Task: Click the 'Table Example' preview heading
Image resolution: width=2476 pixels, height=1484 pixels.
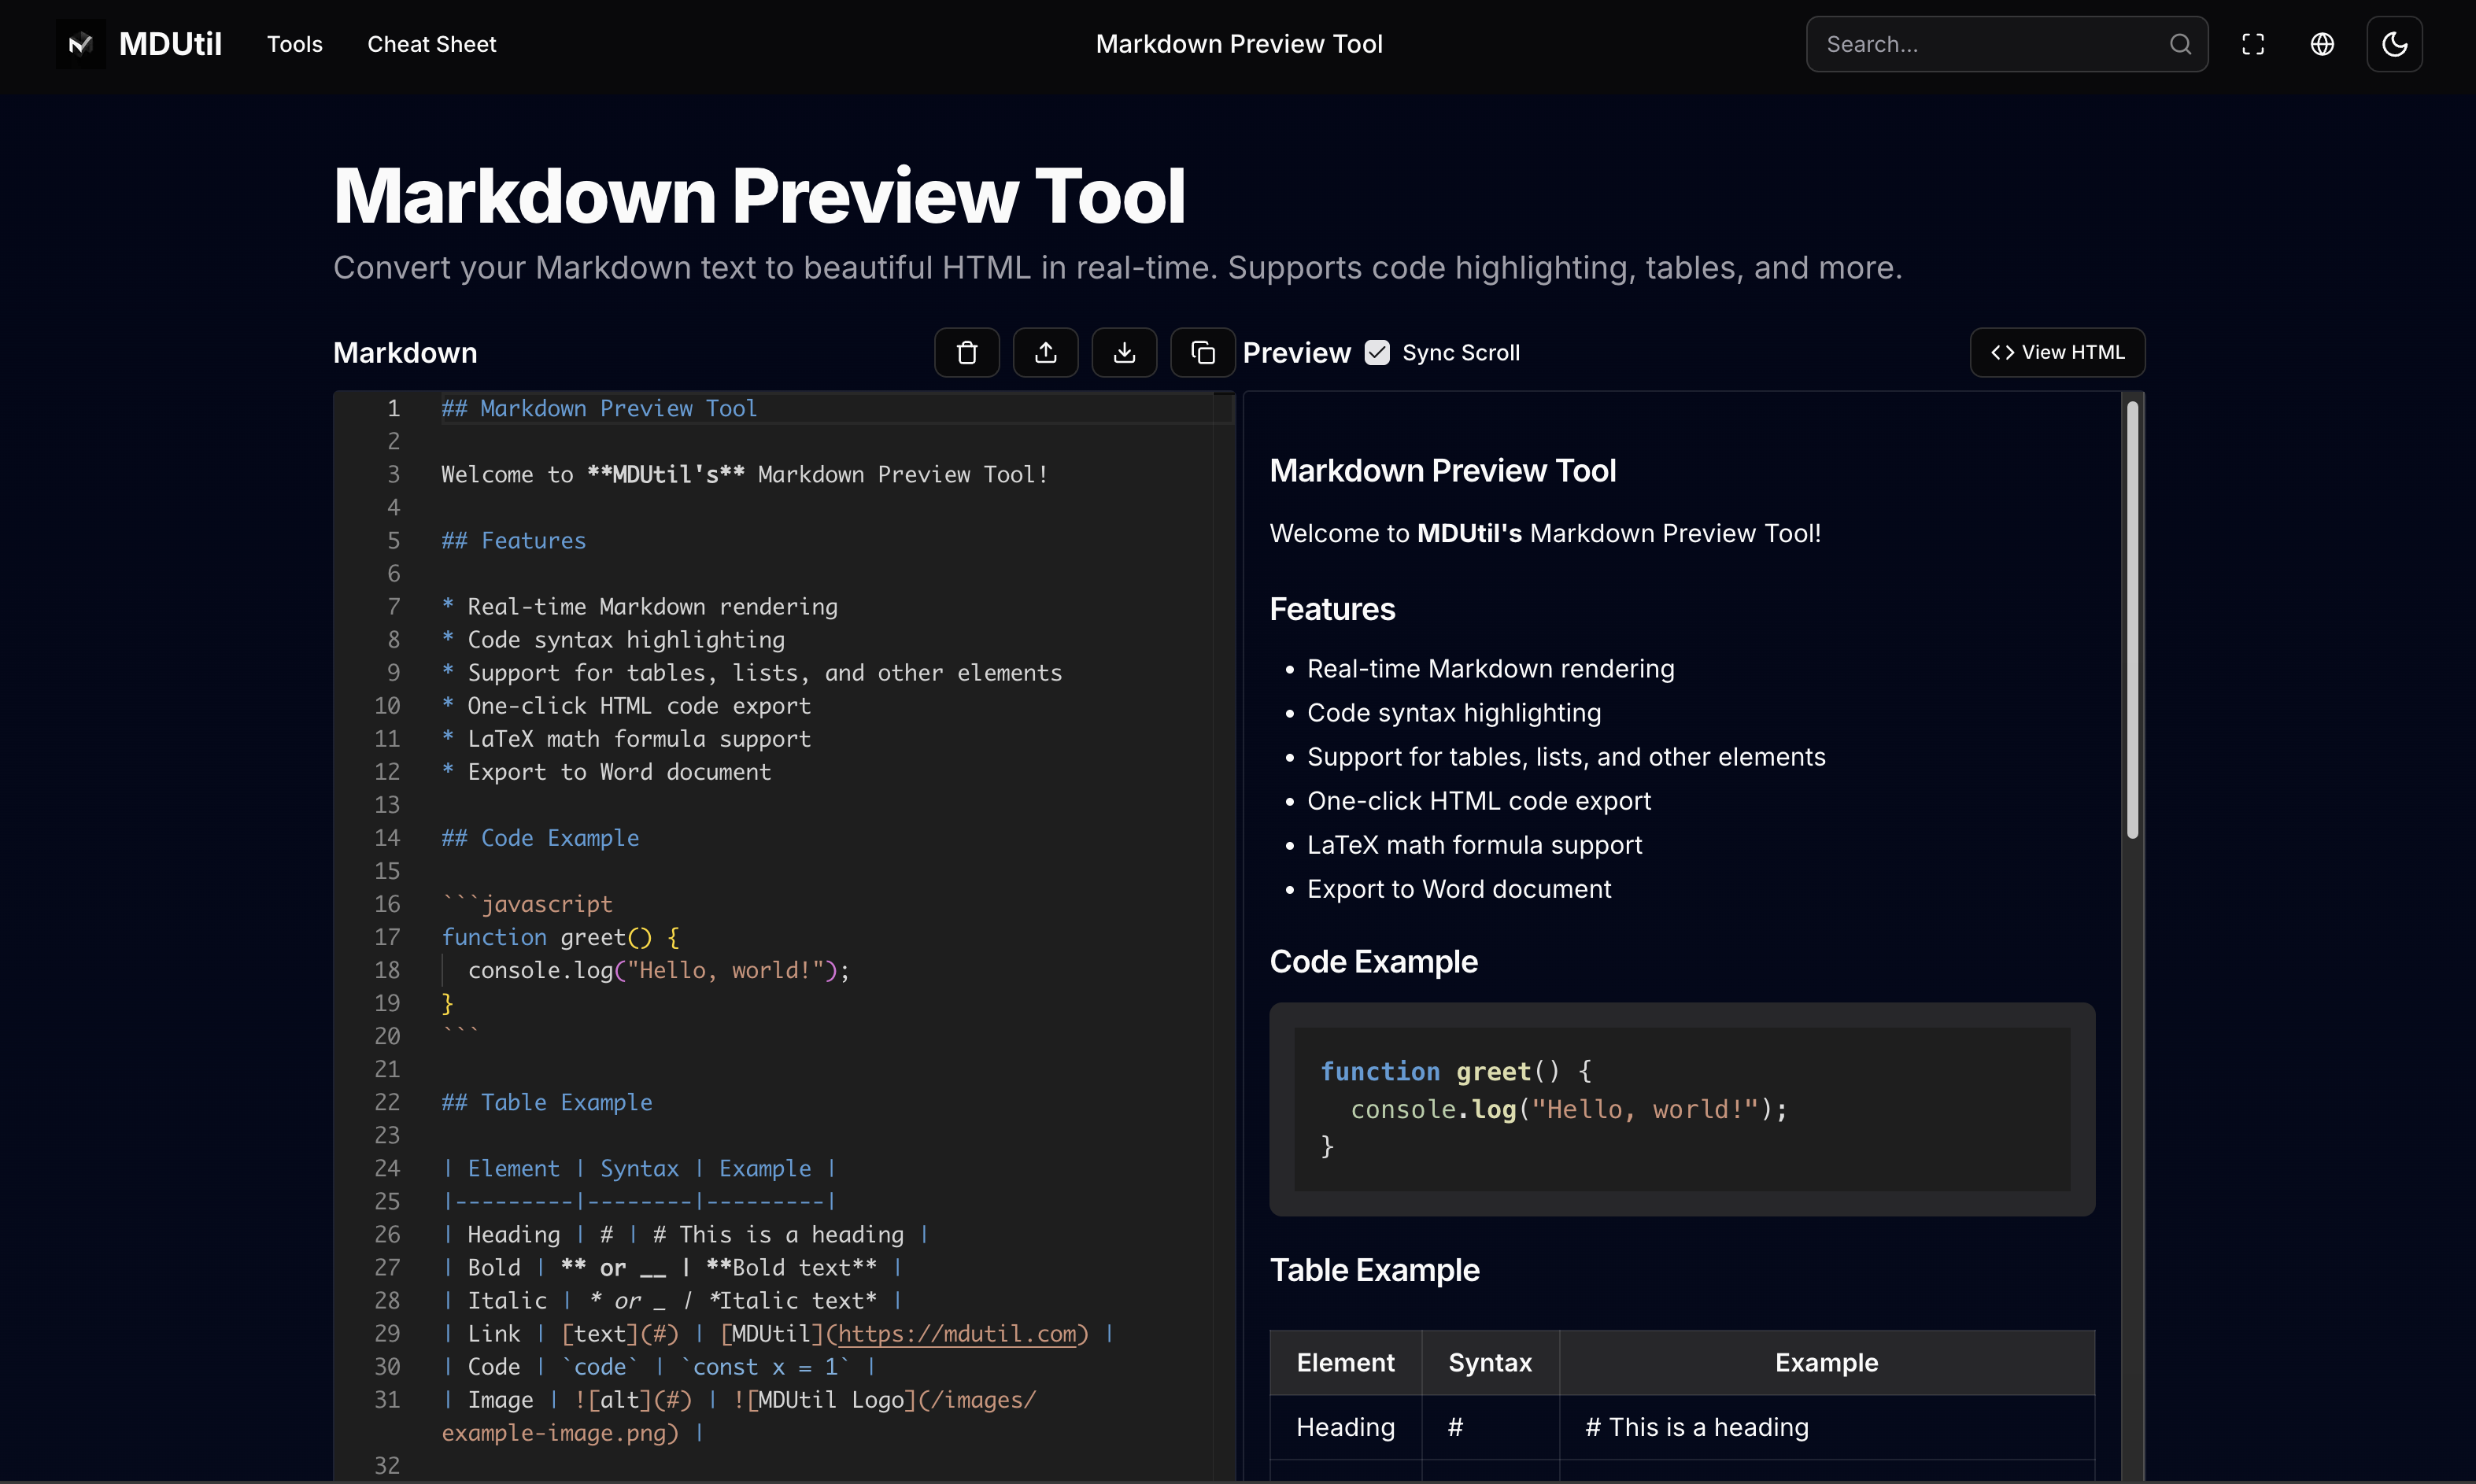Action: [x=1374, y=1270]
